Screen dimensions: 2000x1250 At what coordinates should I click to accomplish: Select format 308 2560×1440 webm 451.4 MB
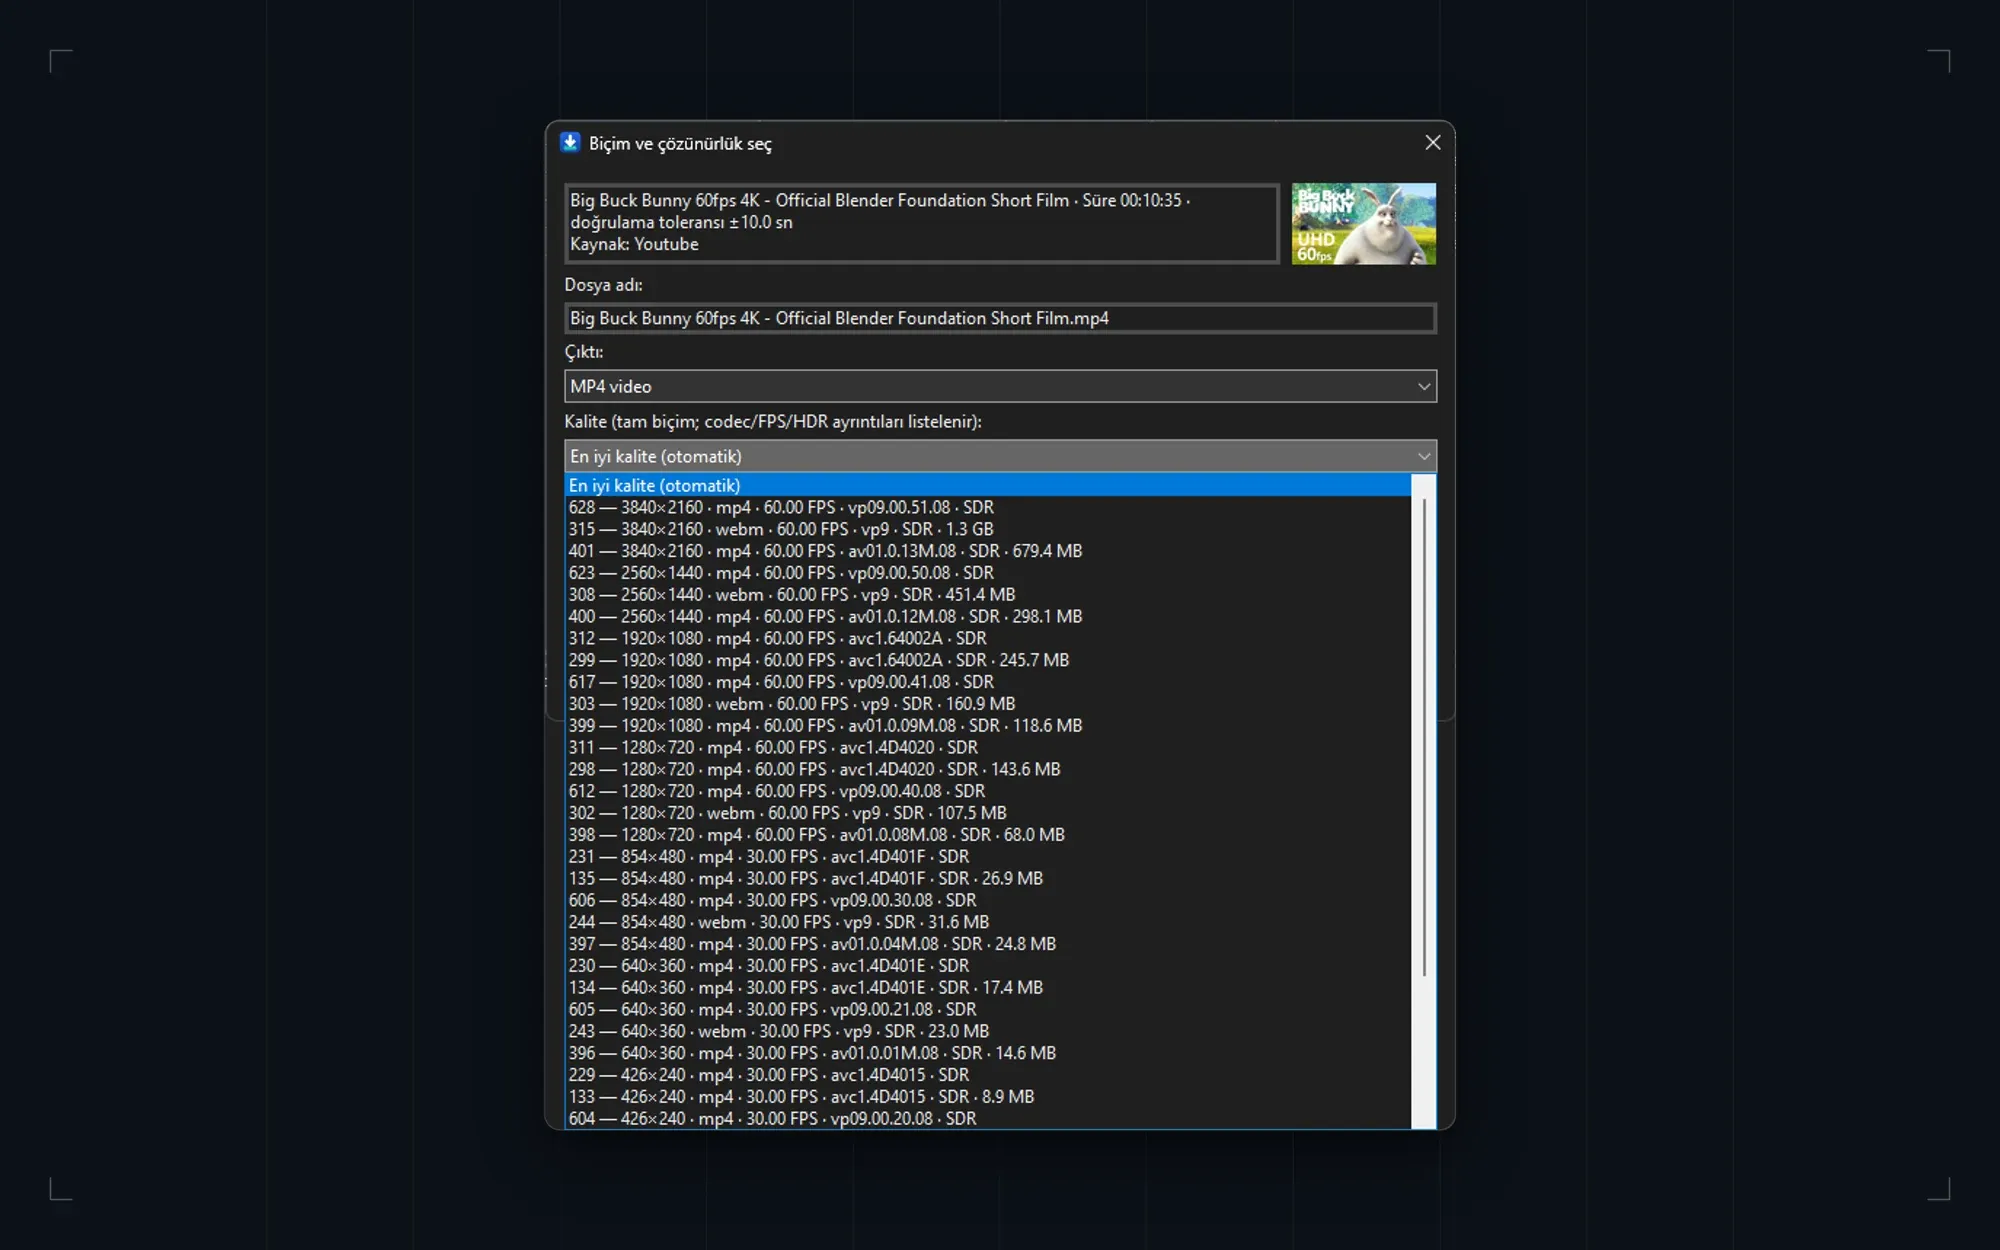point(988,595)
